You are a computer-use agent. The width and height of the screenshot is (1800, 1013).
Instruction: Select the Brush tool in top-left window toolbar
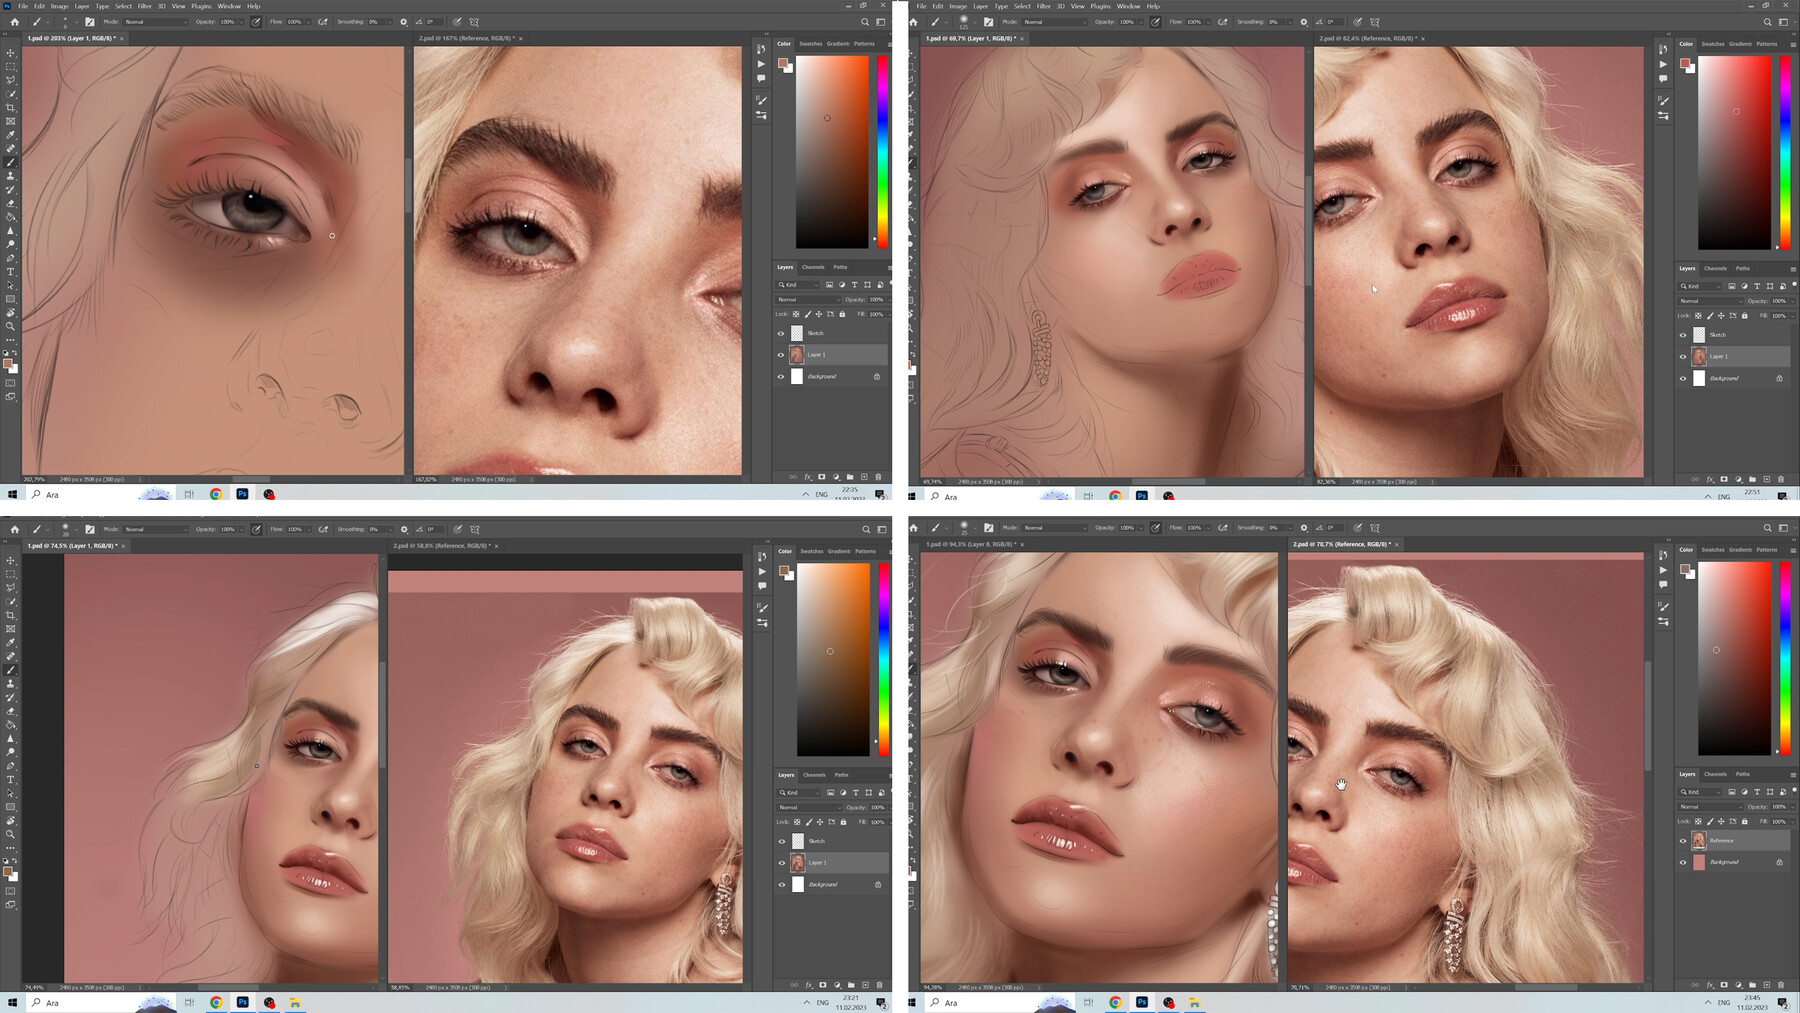(x=11, y=162)
